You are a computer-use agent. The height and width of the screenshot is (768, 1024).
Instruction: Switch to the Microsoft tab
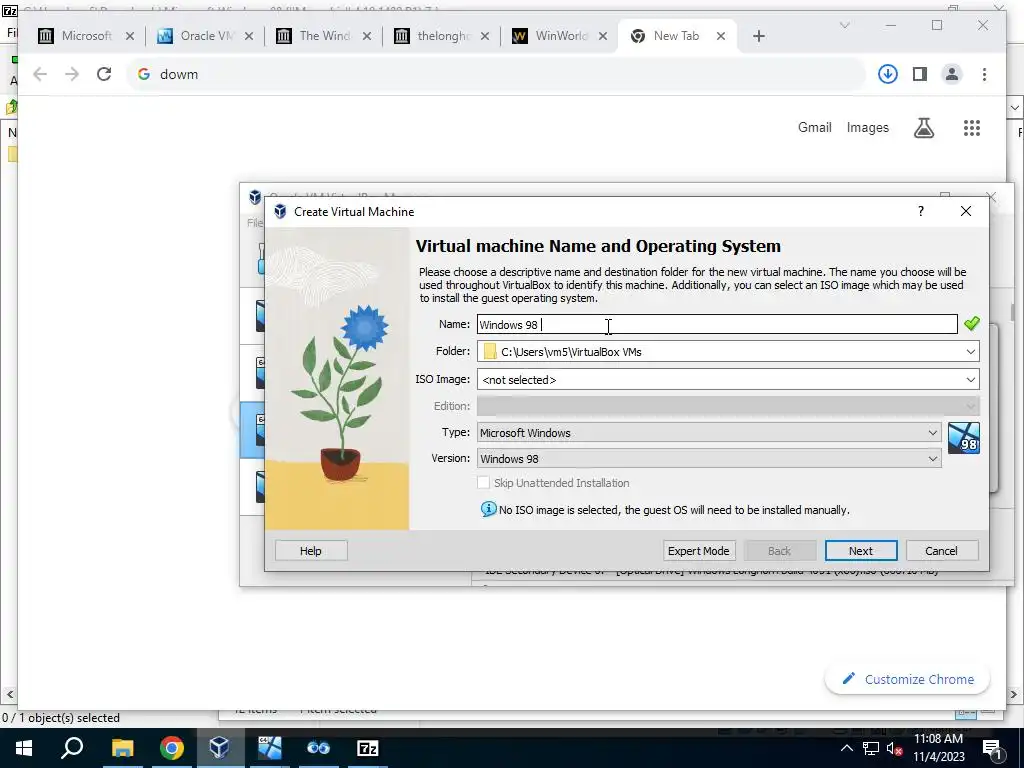pos(86,36)
